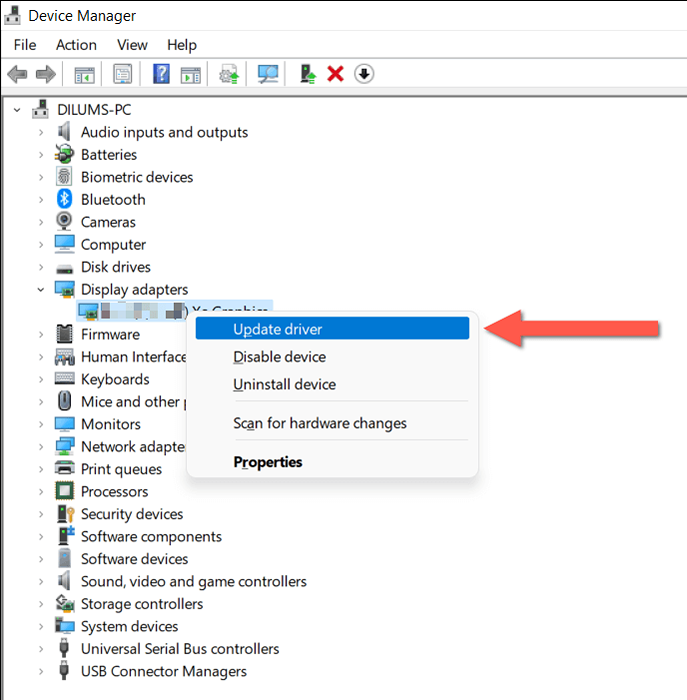Click the down-arrow Disable device toolbar icon
687x700 pixels.
pos(364,74)
